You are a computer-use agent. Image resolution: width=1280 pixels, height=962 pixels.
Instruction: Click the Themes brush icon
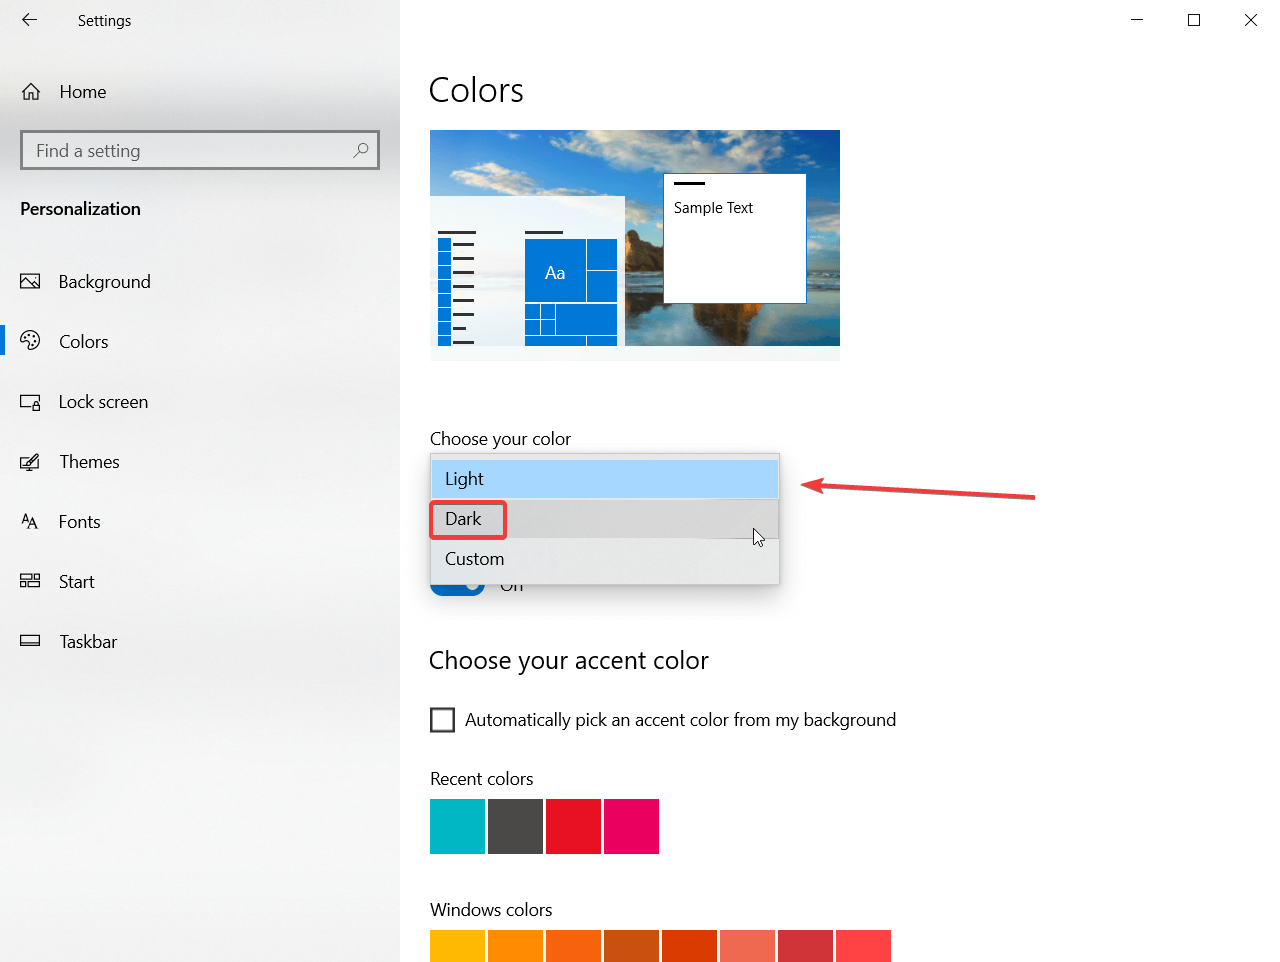point(30,462)
